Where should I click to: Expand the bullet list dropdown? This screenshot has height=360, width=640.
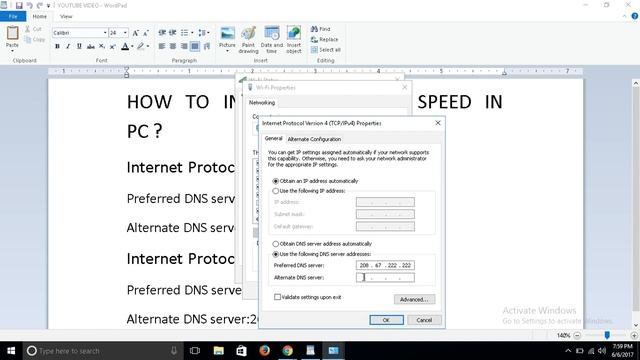(192, 33)
